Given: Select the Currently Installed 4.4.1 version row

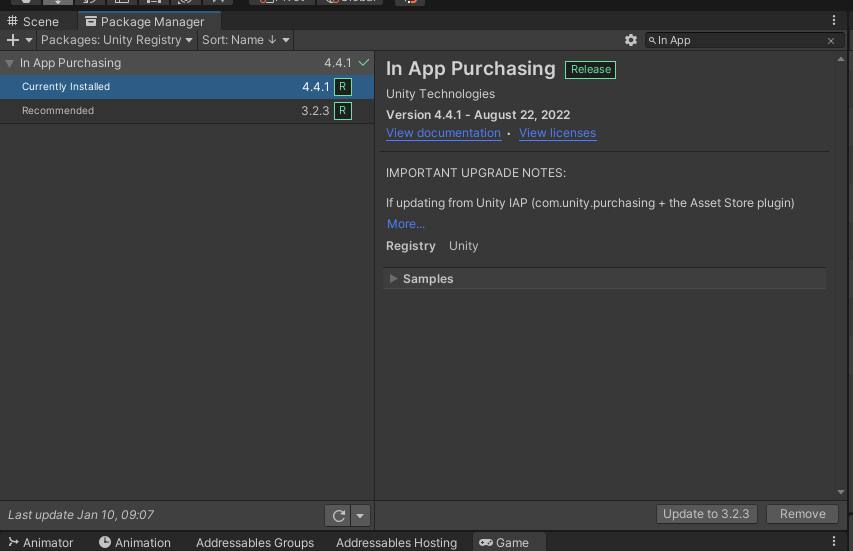Looking at the screenshot, I should (187, 87).
